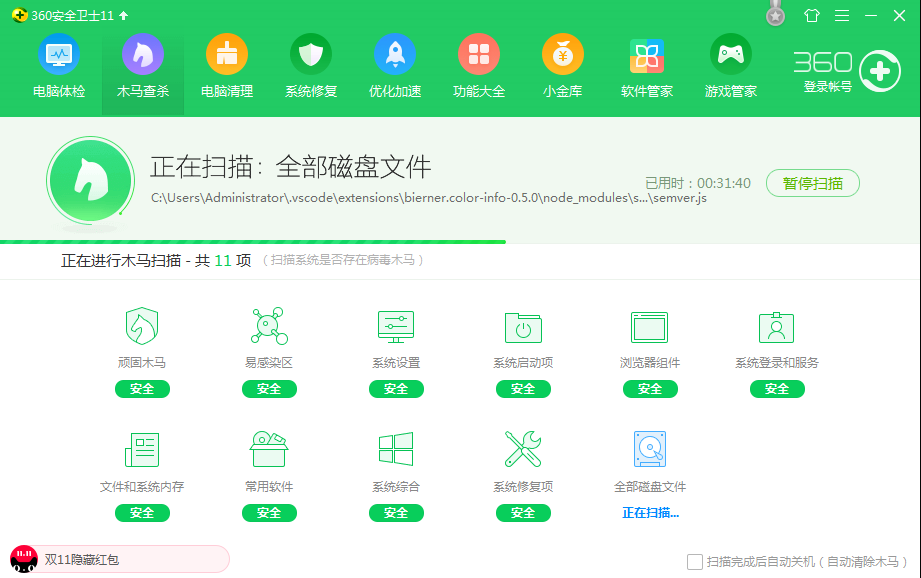
Task: Click the 常用软件 scan item icon
Action: tap(269, 449)
